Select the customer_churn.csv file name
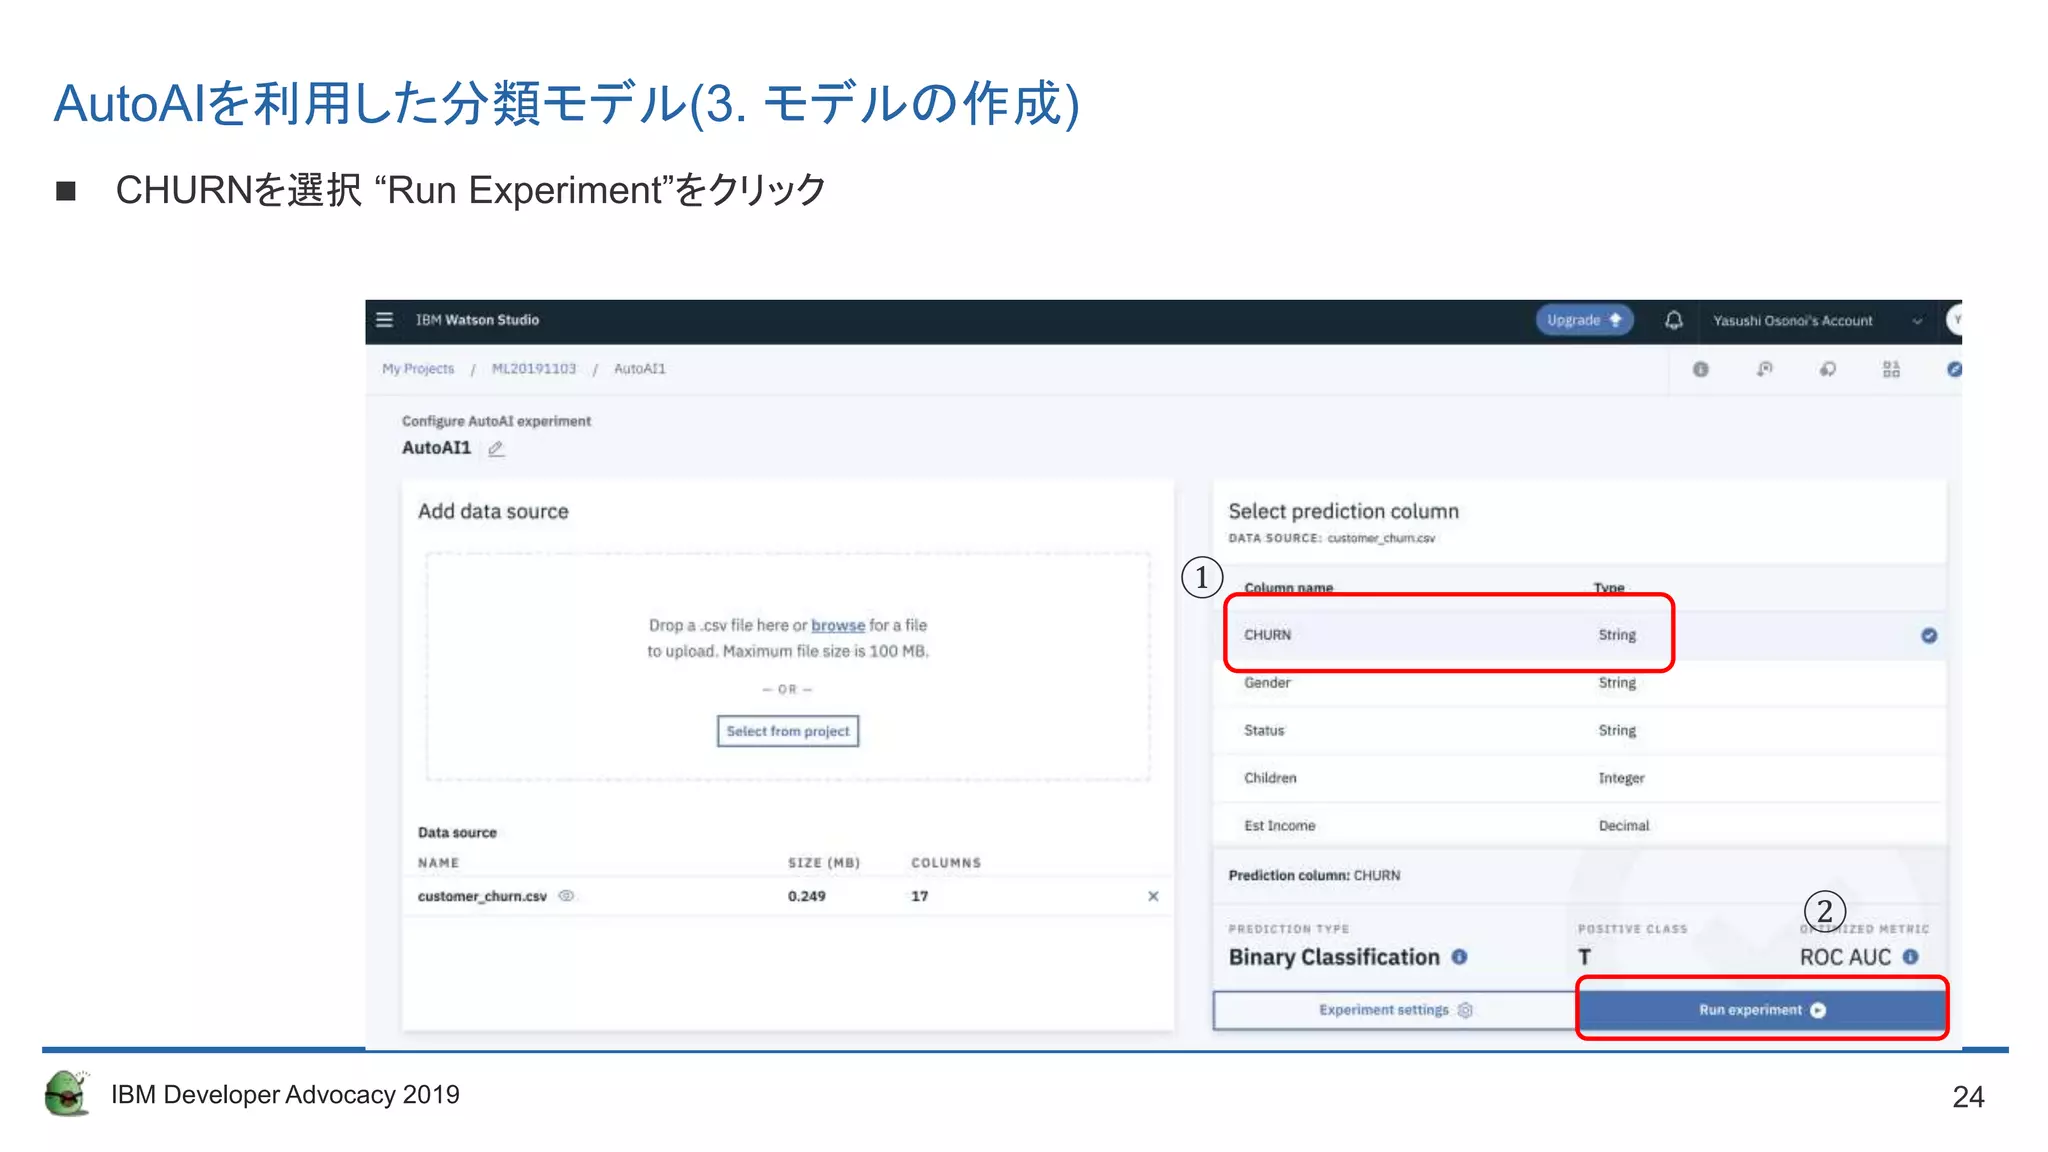The image size is (2048, 1152). (482, 896)
